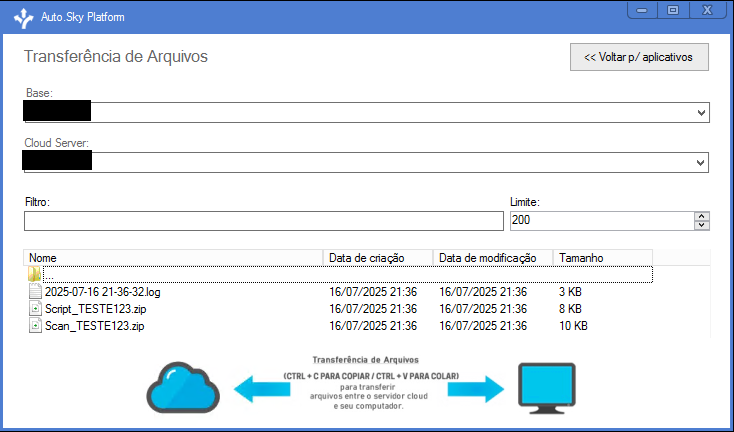Click creation date of Script_TESTE123.zip
This screenshot has height=432, width=734.
point(373,309)
